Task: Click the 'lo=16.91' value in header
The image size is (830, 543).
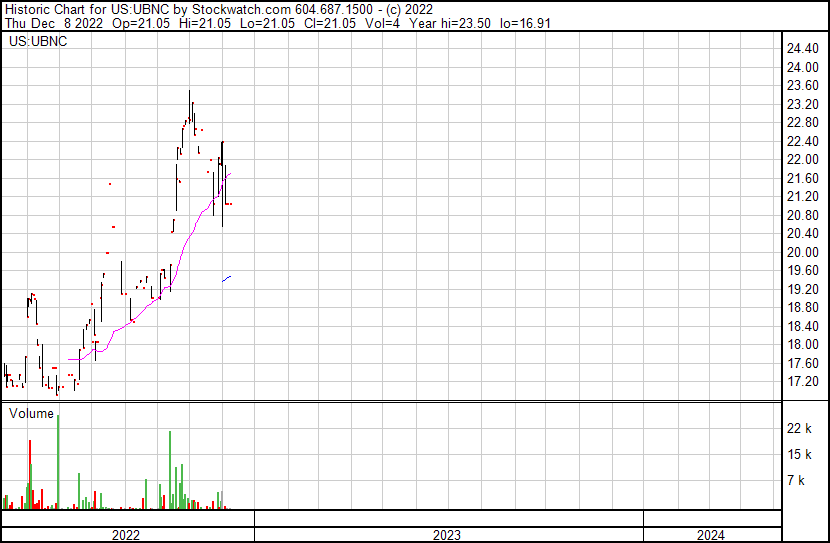Action: (525, 23)
